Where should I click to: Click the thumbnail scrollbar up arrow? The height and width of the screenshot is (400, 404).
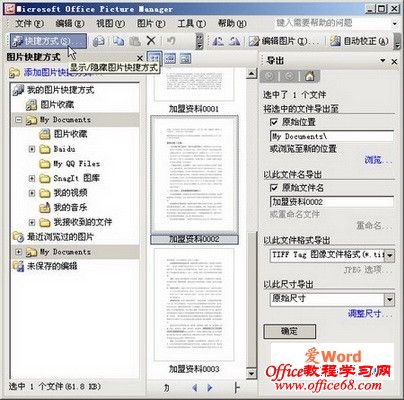tap(252, 73)
